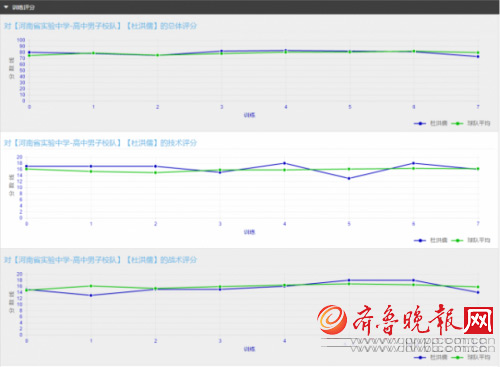Toggle 球队平均 legend in 战术评分 chart
The image size is (500, 367).
point(471,357)
